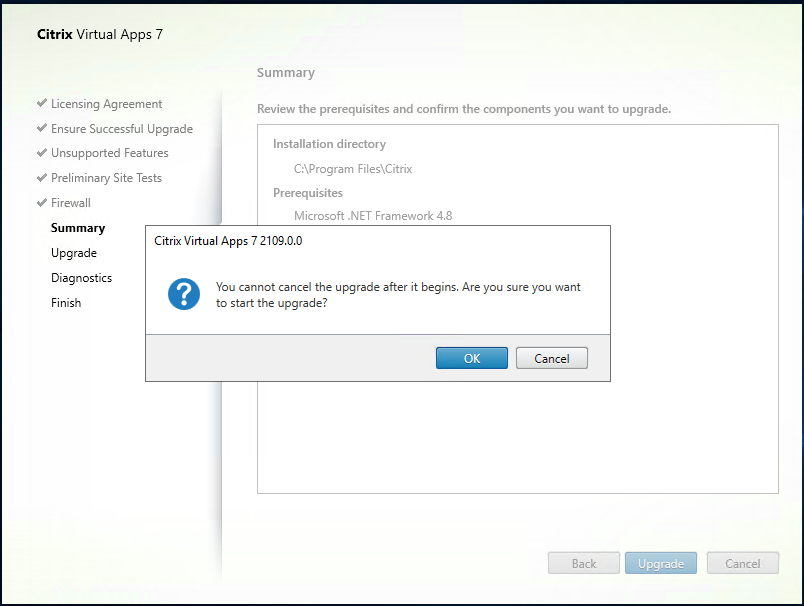Click the Summary page heading
Image resolution: width=804 pixels, height=606 pixels.
click(x=286, y=73)
